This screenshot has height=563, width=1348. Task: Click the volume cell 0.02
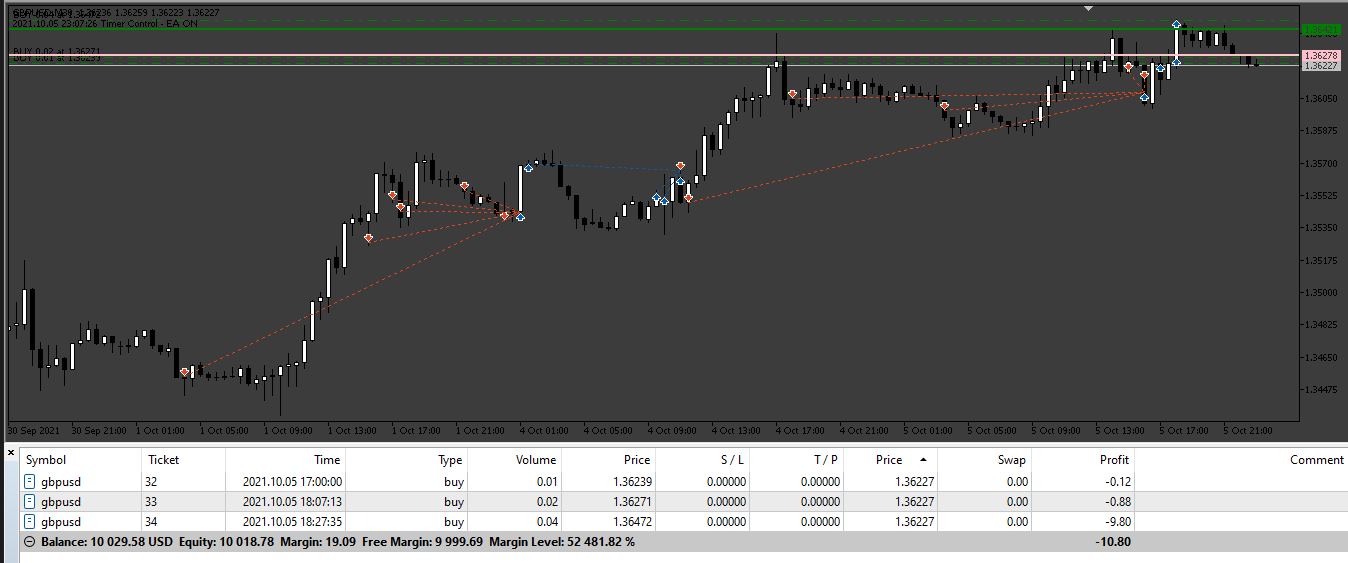(545, 501)
